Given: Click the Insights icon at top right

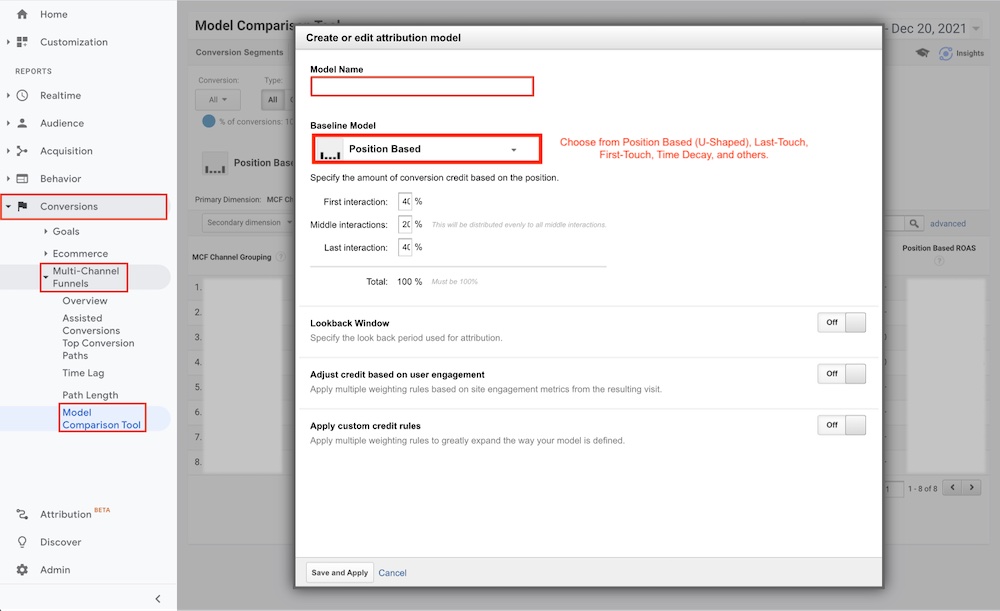Looking at the screenshot, I should pyautogui.click(x=946, y=54).
